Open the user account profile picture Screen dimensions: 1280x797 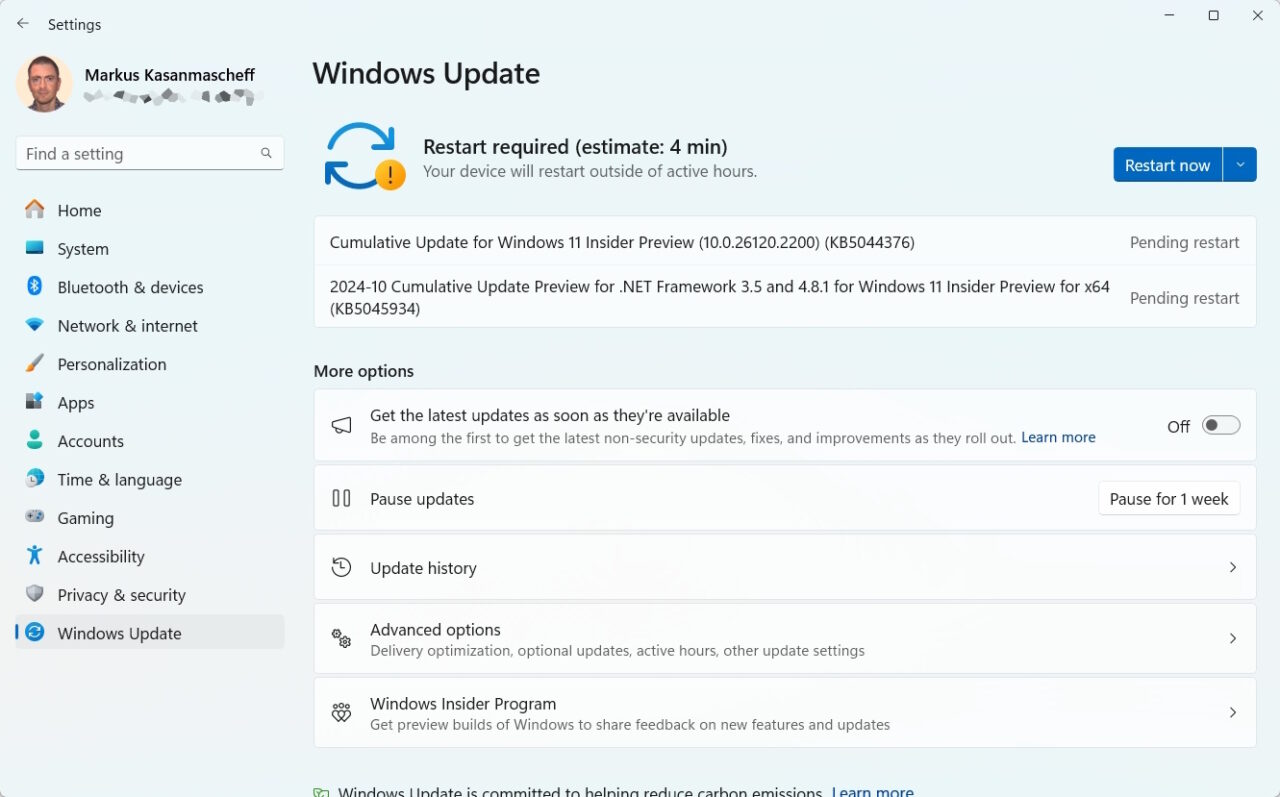[x=44, y=84]
